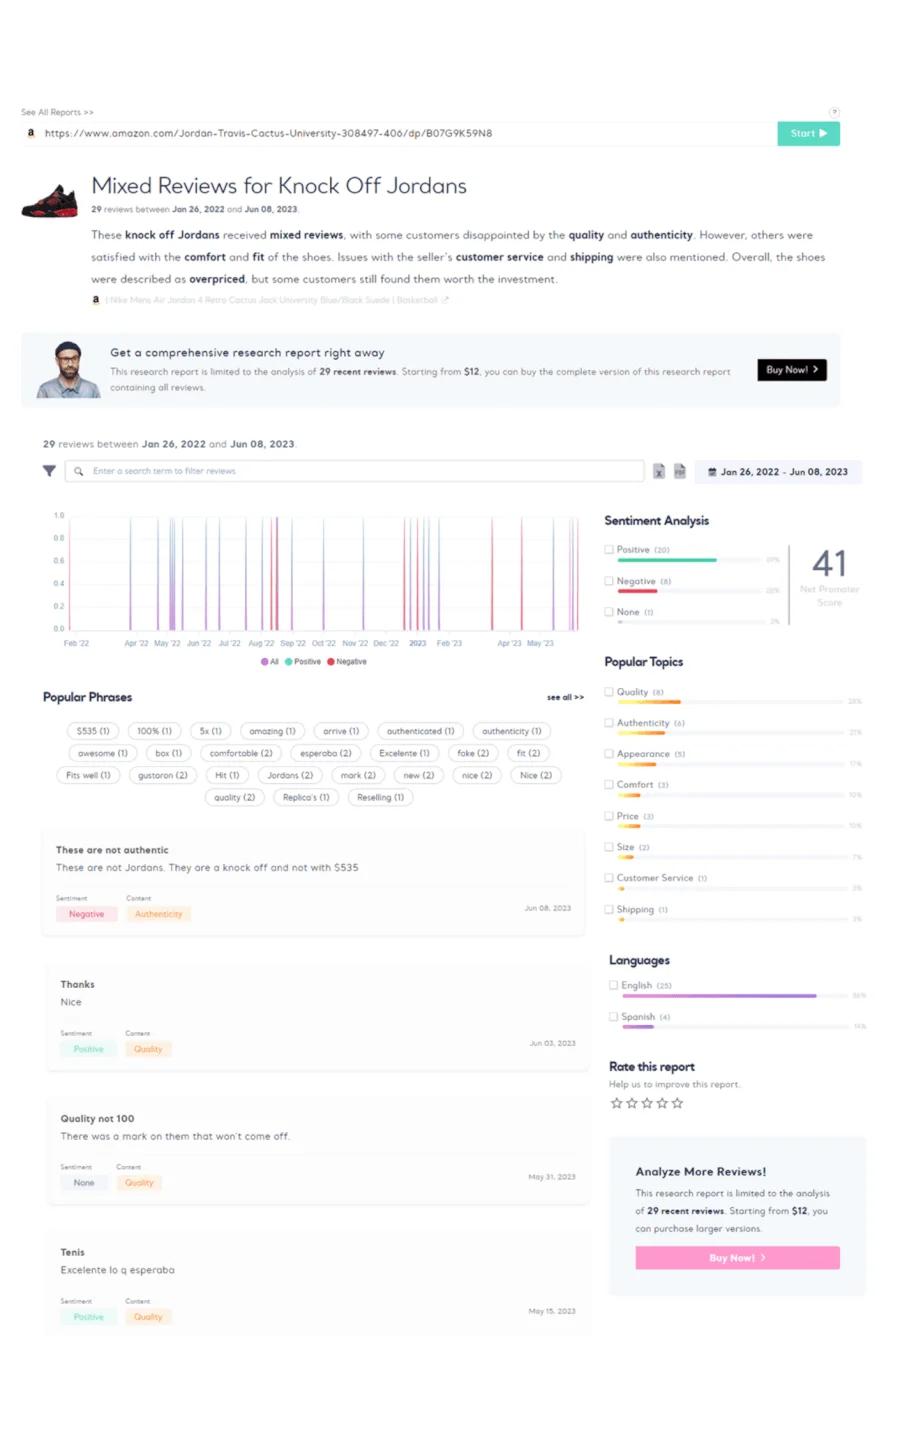Select the 'Fits well (1)' phrase chip
Image resolution: width=900 pixels, height=1436 pixels.
88,775
